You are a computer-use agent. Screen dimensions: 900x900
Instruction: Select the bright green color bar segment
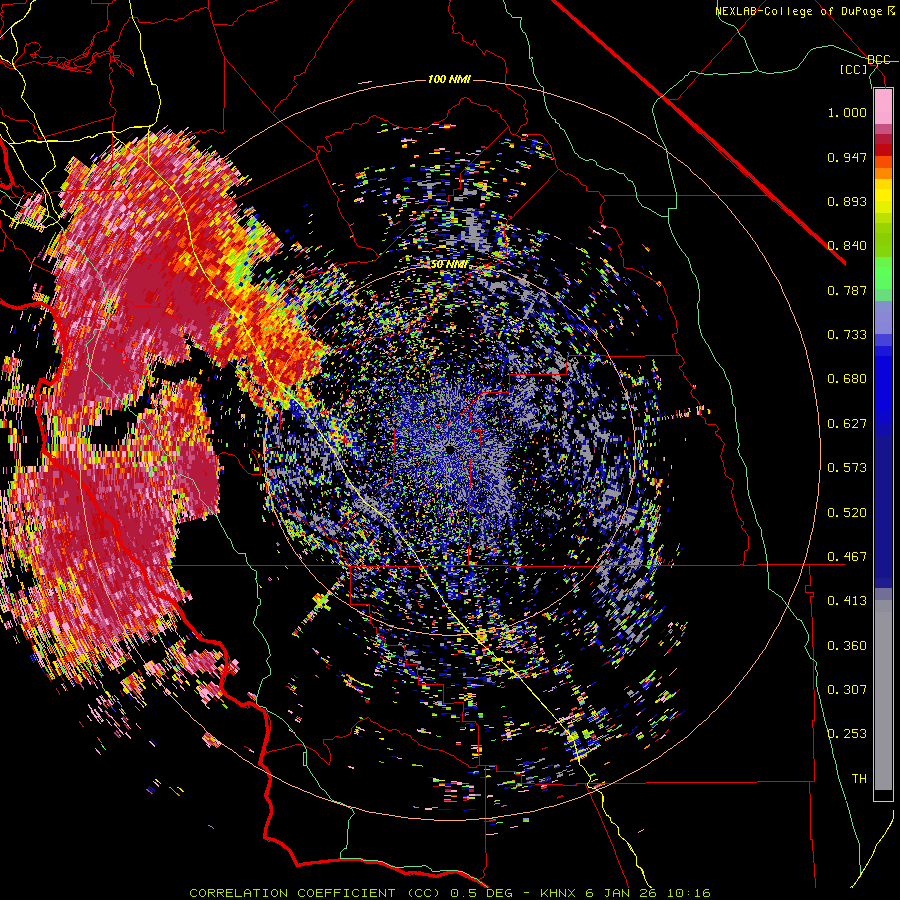pyautogui.click(x=883, y=273)
